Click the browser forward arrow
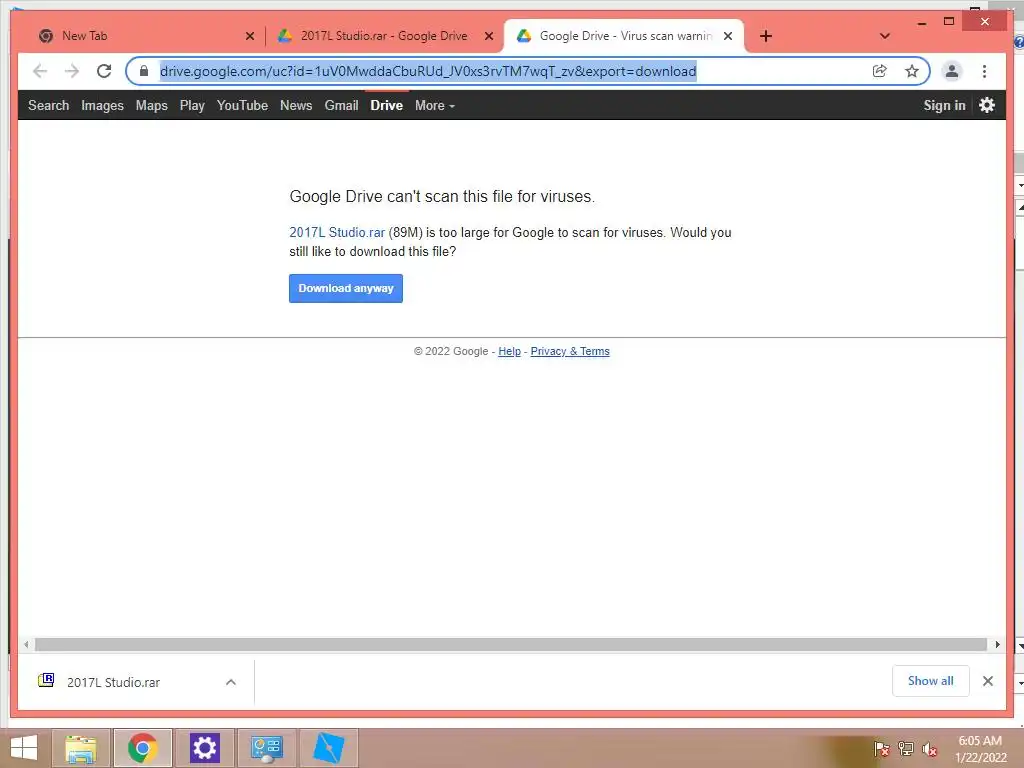The height and width of the screenshot is (768, 1024). point(72,71)
